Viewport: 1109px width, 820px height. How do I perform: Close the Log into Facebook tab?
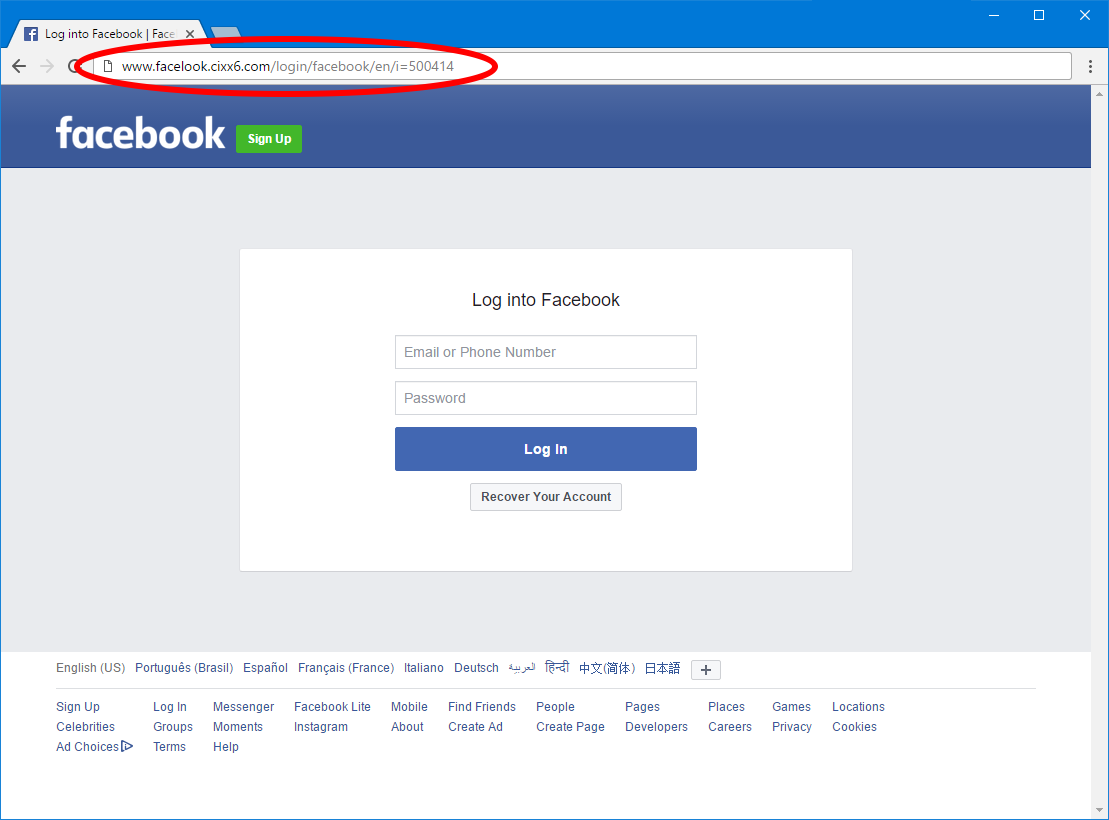[x=190, y=34]
